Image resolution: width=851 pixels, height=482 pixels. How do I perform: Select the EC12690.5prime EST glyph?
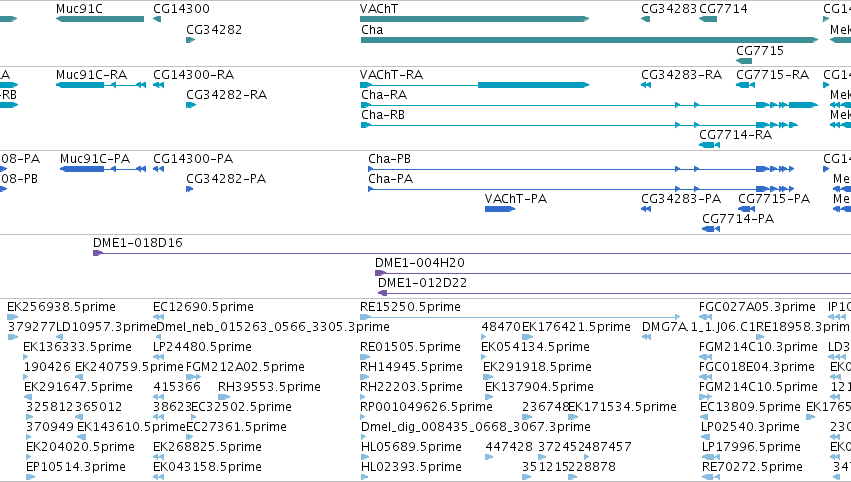(x=156, y=316)
